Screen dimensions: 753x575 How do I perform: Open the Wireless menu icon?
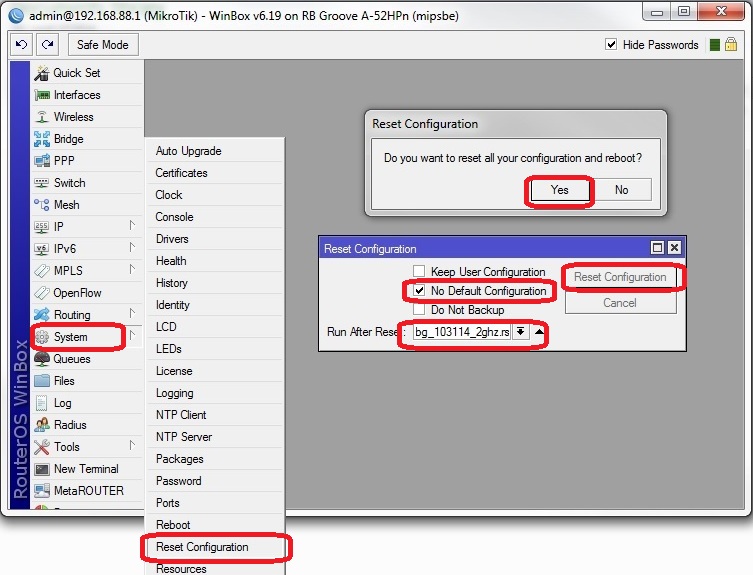coord(42,117)
